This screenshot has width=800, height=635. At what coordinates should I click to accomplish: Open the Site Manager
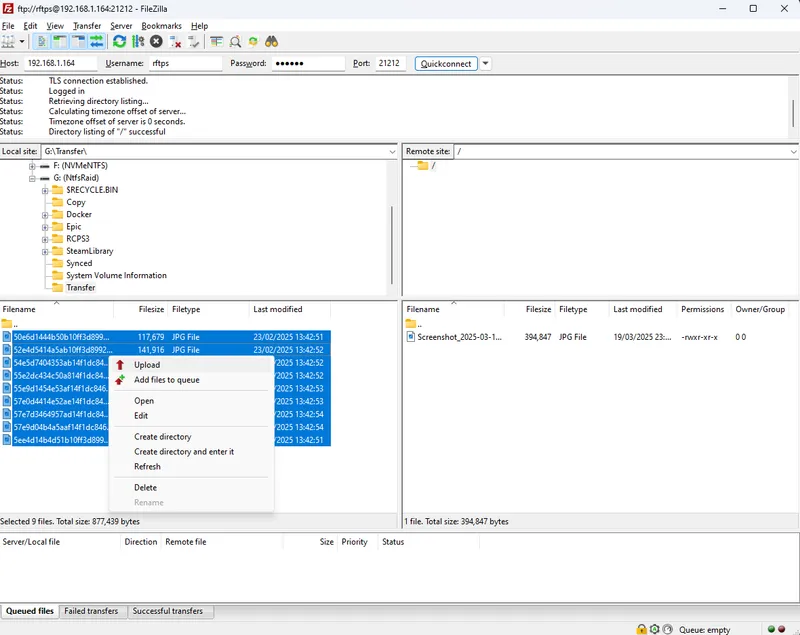[12, 42]
